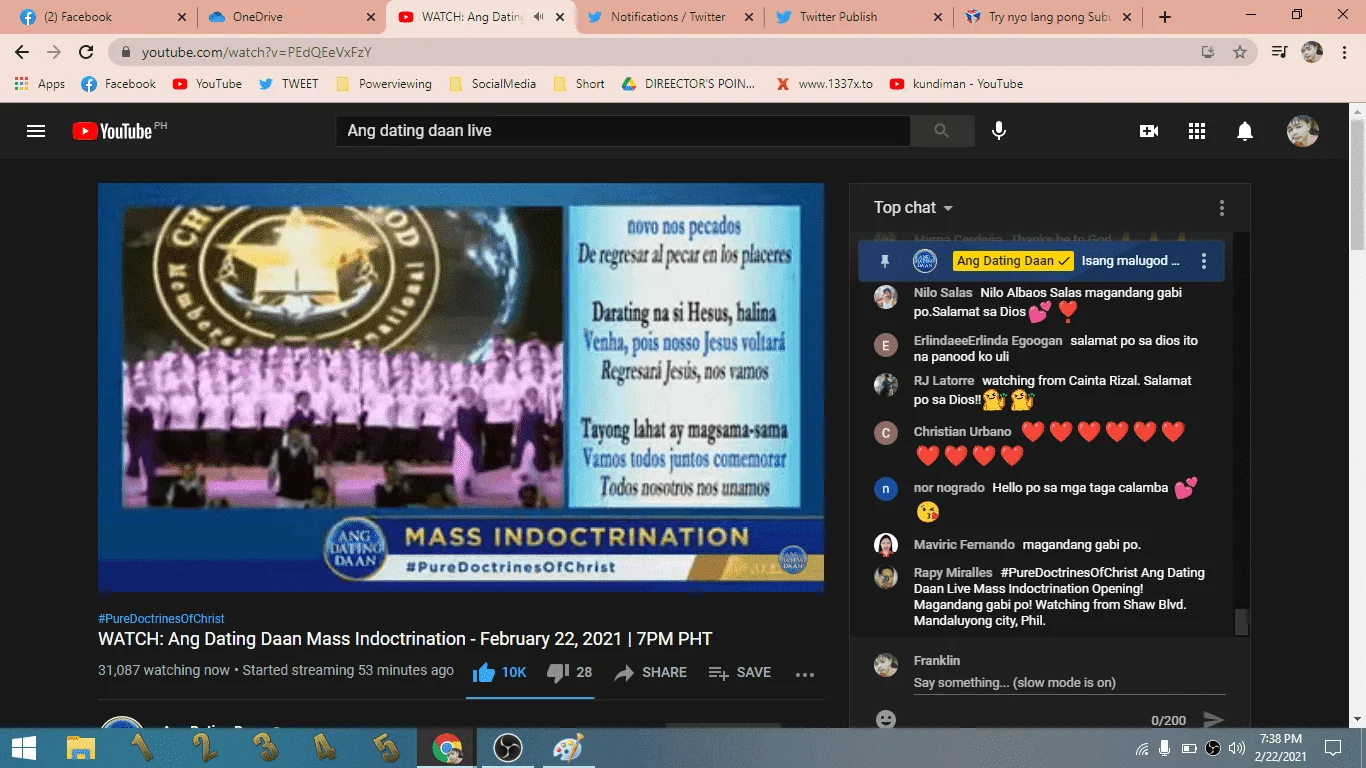Click the Ang Dating Daan pinned channel badge

[x=1013, y=261]
